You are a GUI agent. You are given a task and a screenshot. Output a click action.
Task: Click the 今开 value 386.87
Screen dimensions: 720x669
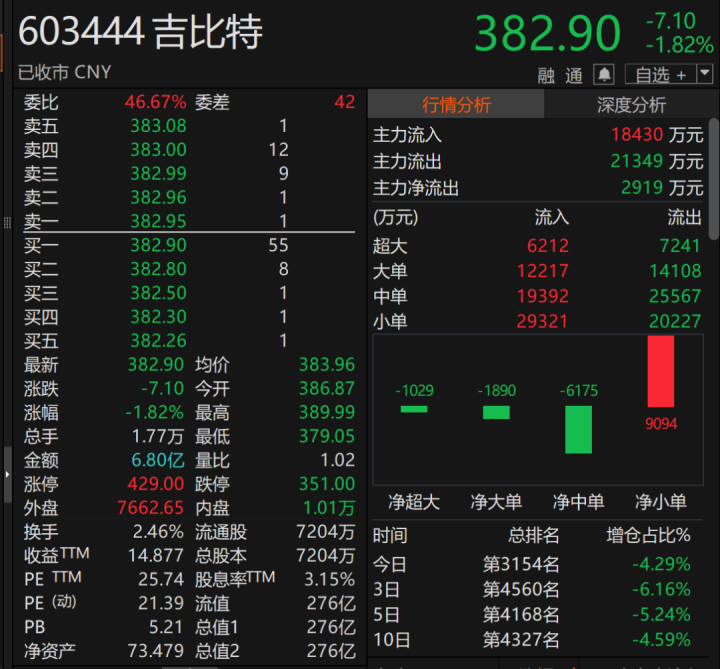pos(327,388)
